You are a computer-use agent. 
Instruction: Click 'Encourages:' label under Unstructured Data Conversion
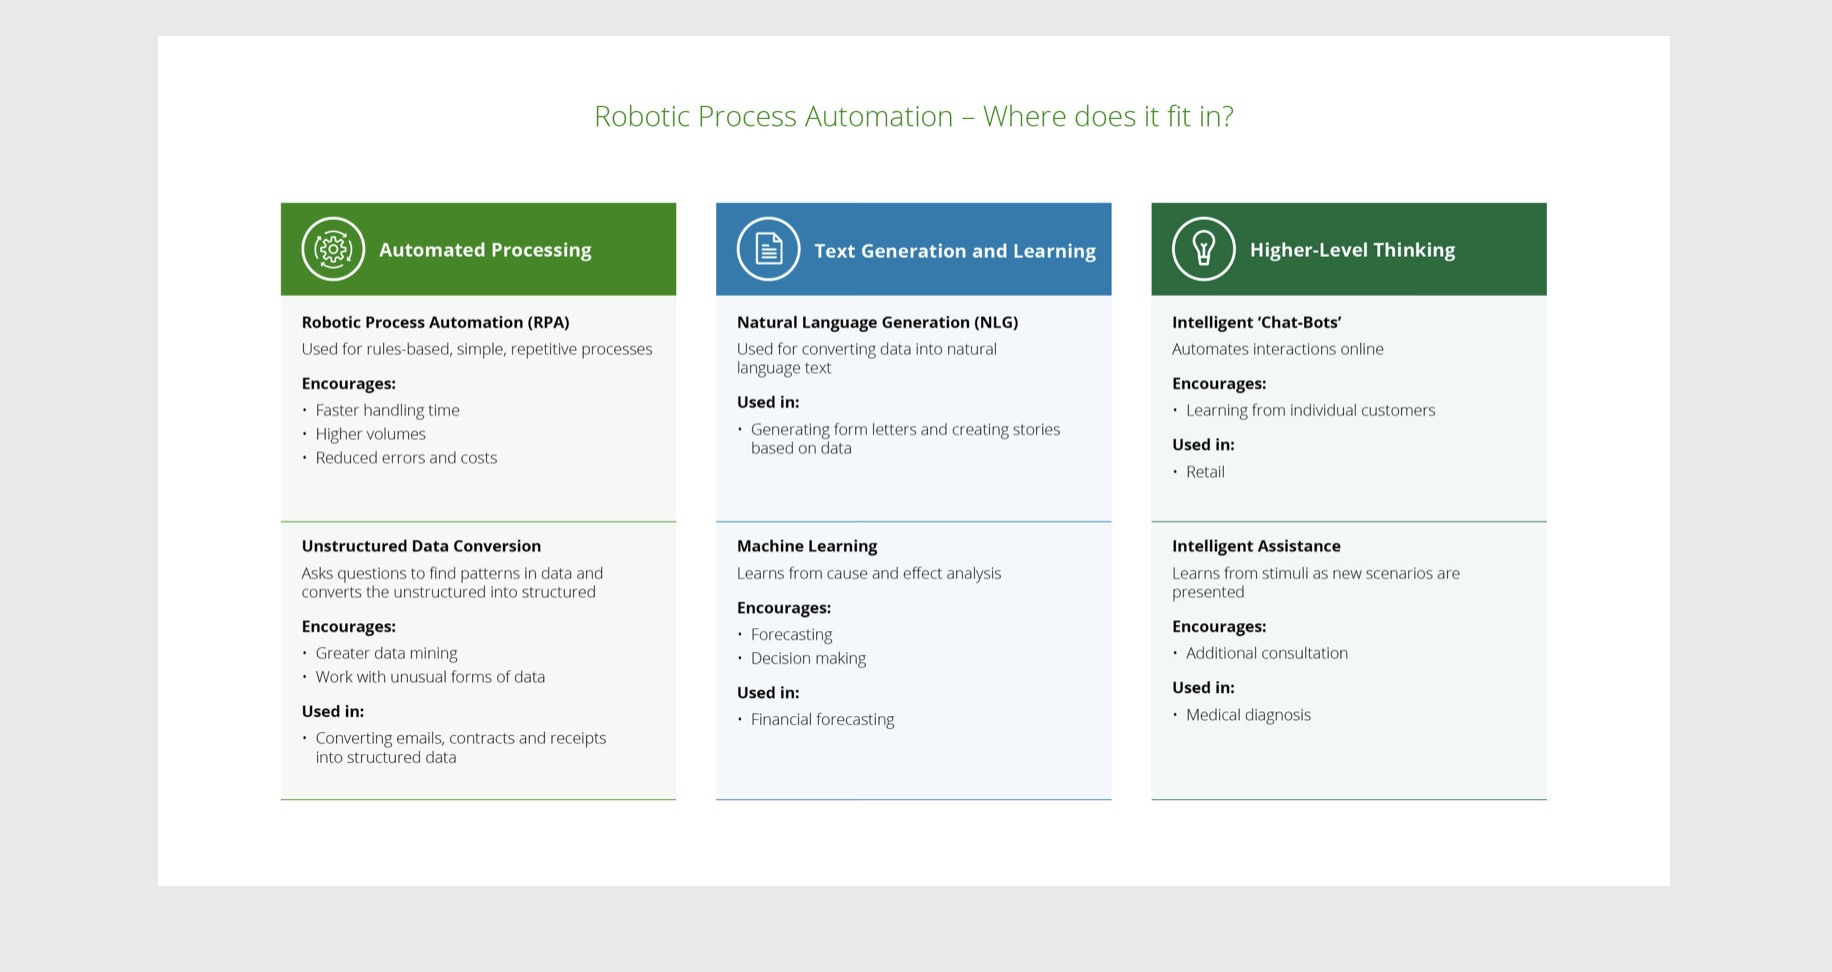[349, 627]
